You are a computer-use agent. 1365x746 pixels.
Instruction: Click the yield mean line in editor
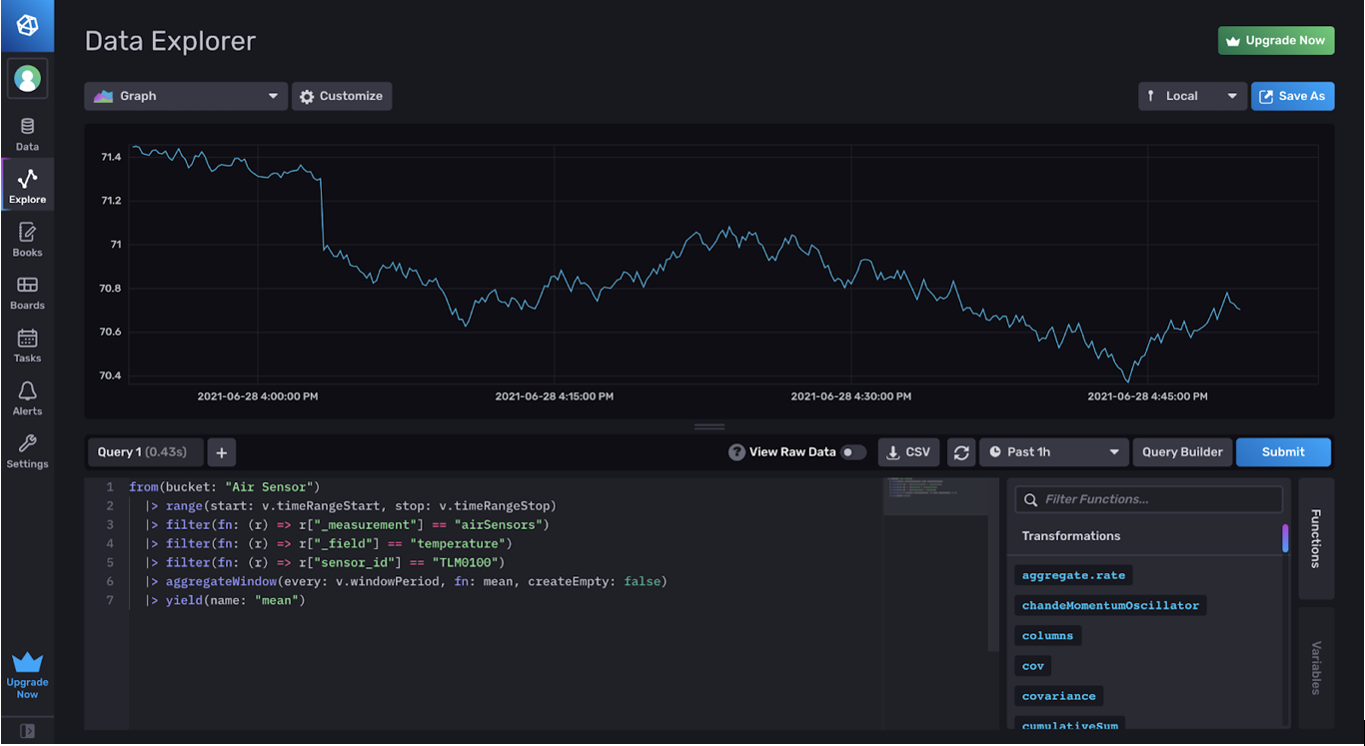click(224, 600)
